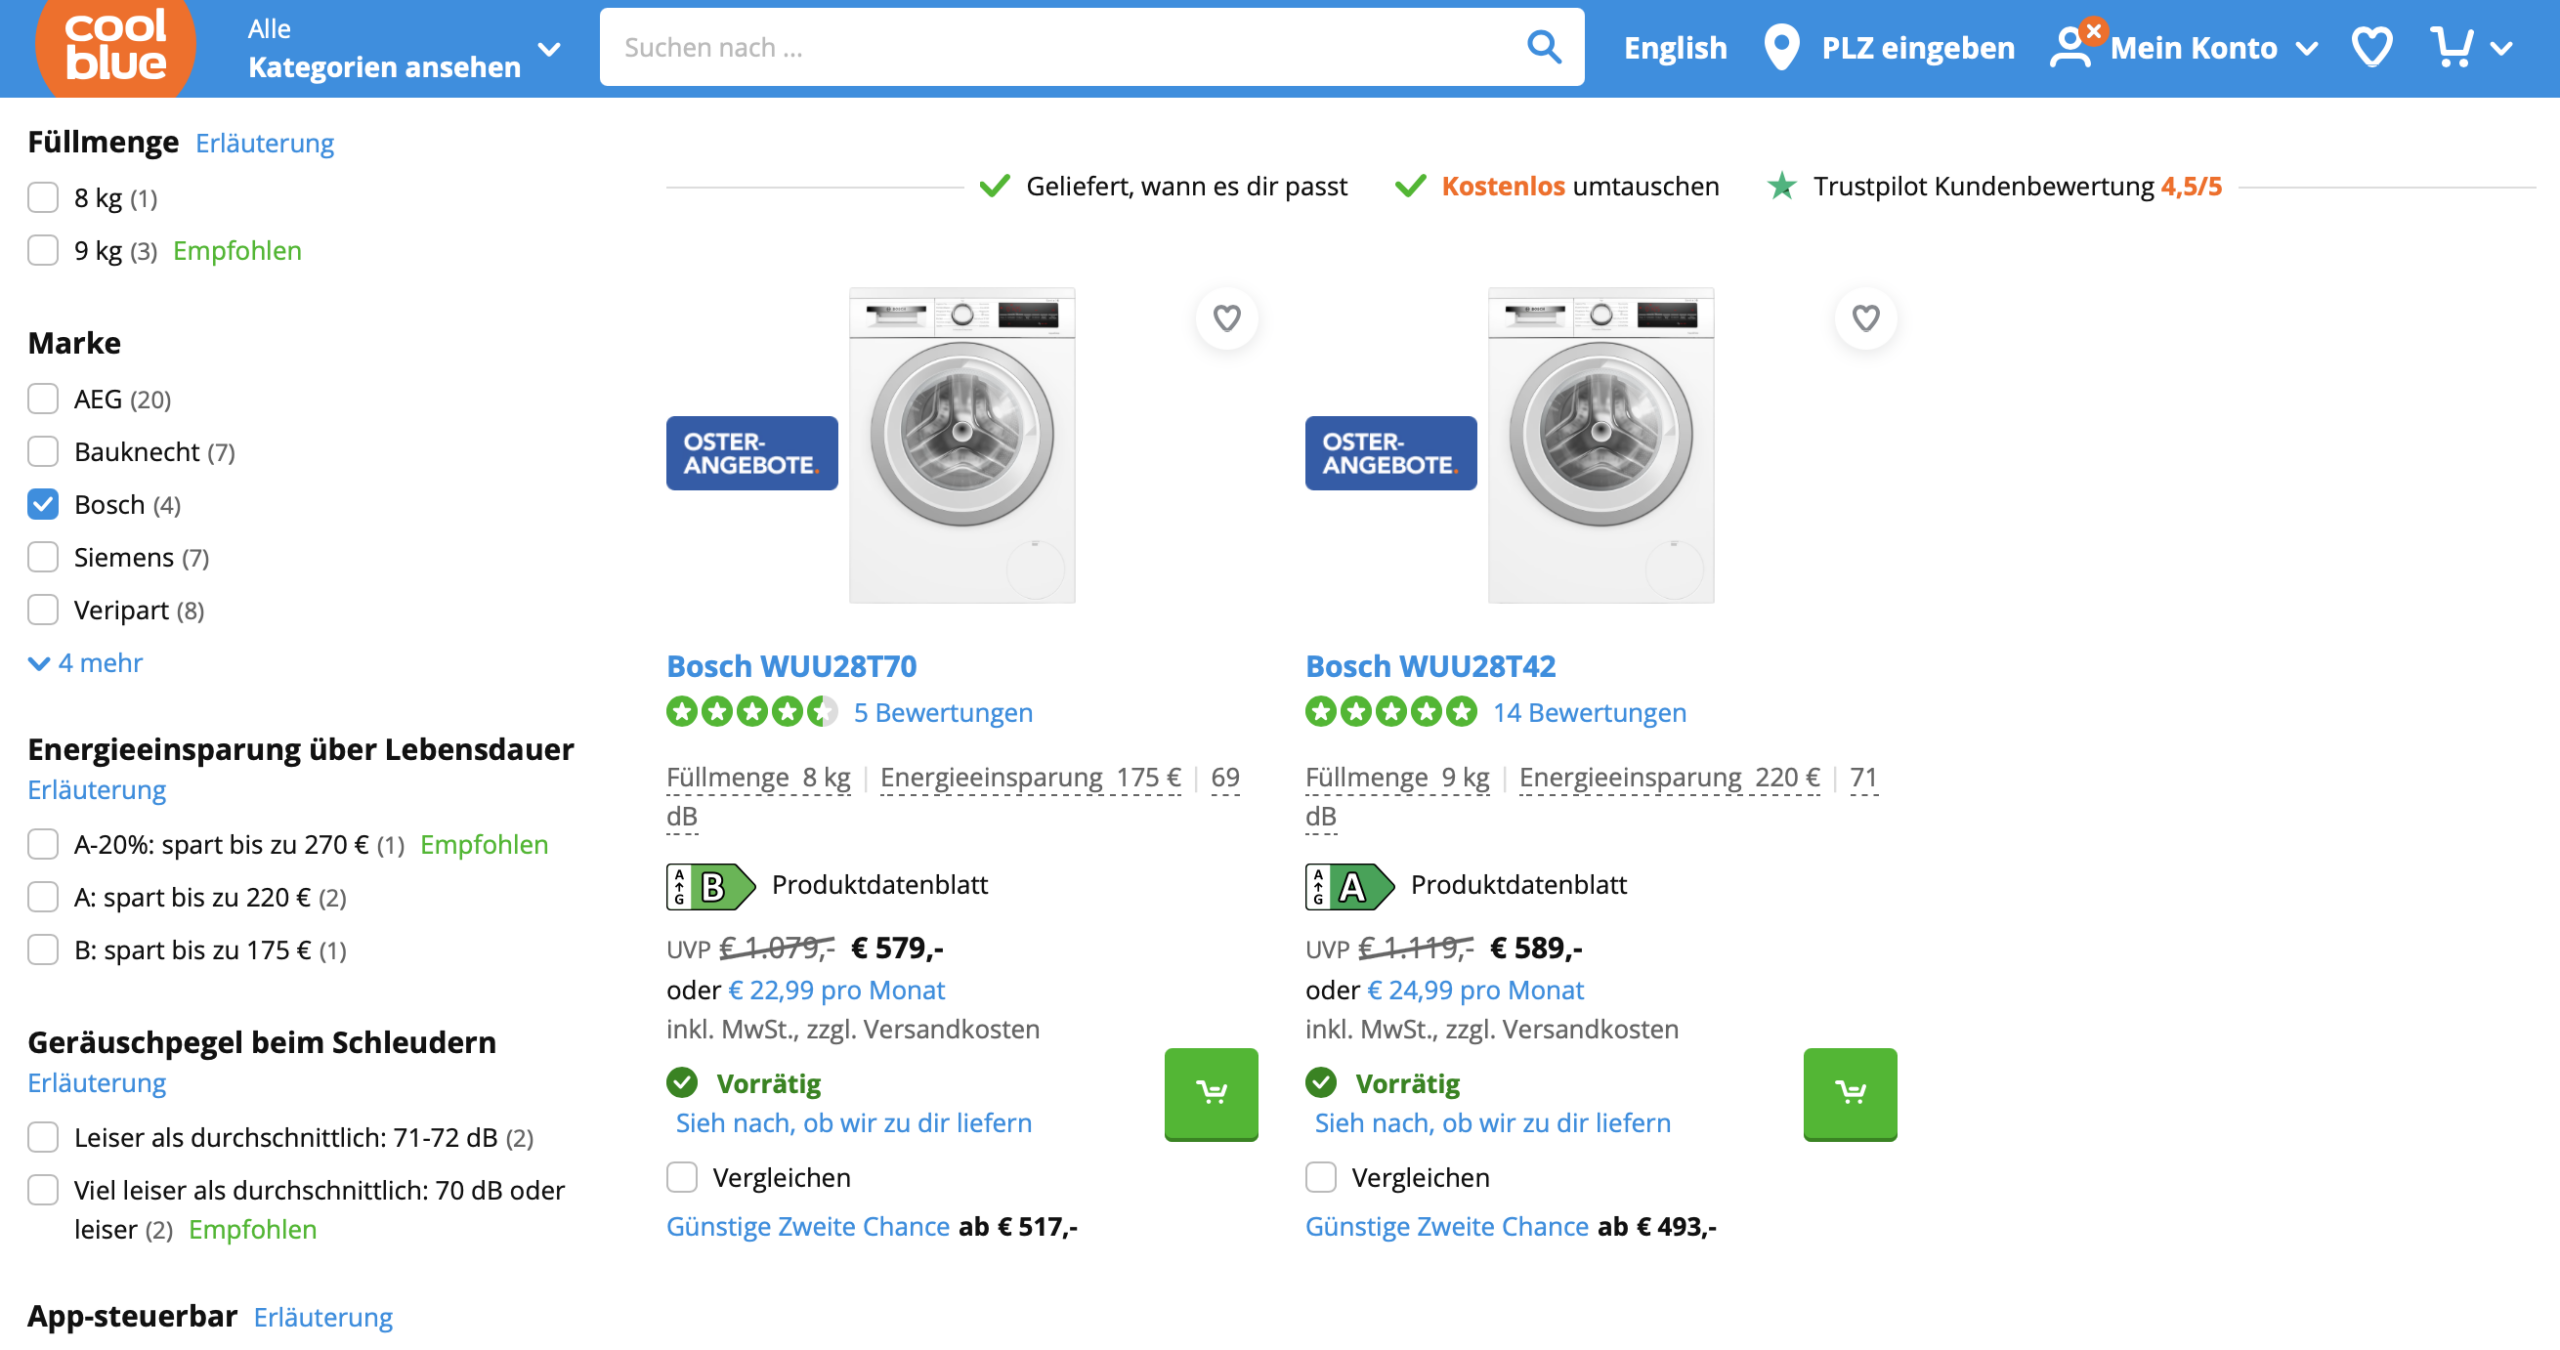Image resolution: width=2560 pixels, height=1350 pixels.
Task: Add Bosch WUU28T42 to cart
Action: pos(1849,1092)
